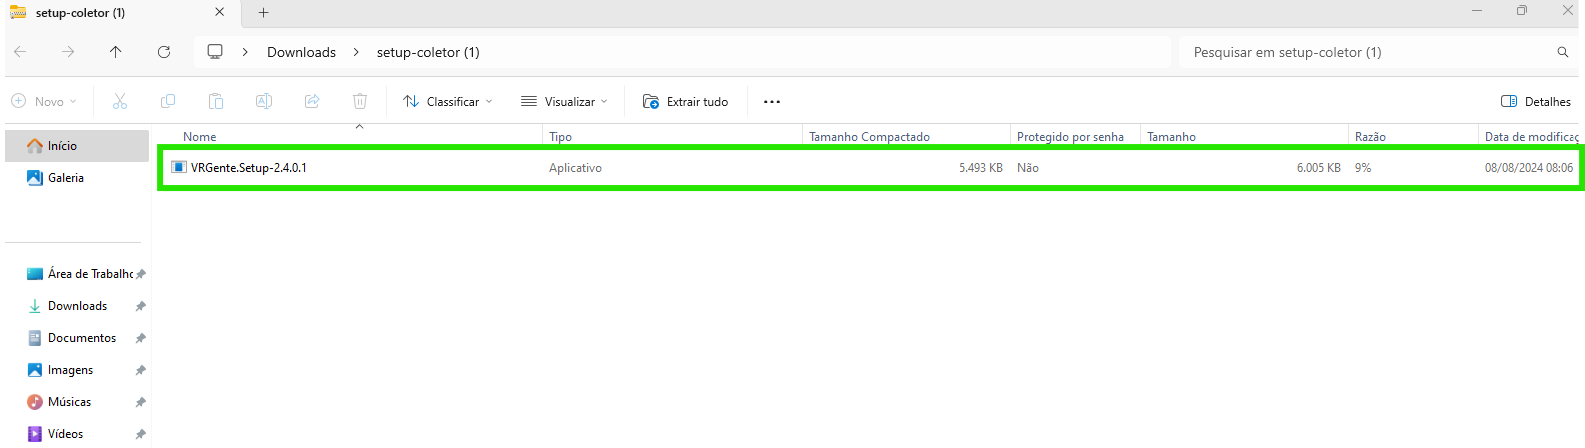The height and width of the screenshot is (448, 1585).
Task: Open a new tab with plus button
Action: pos(264,13)
